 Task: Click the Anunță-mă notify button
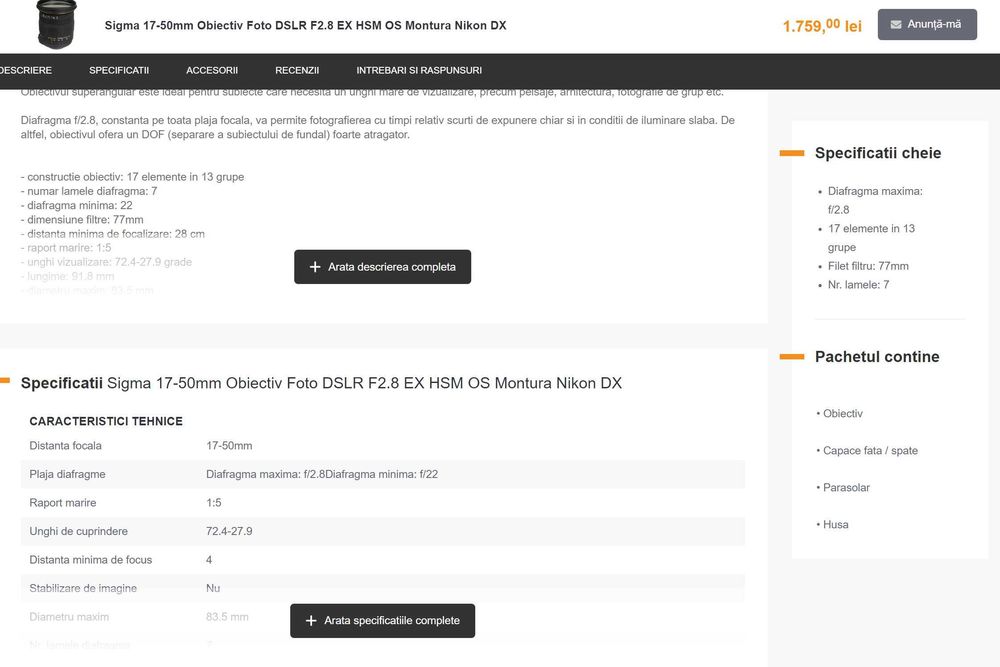(927, 24)
